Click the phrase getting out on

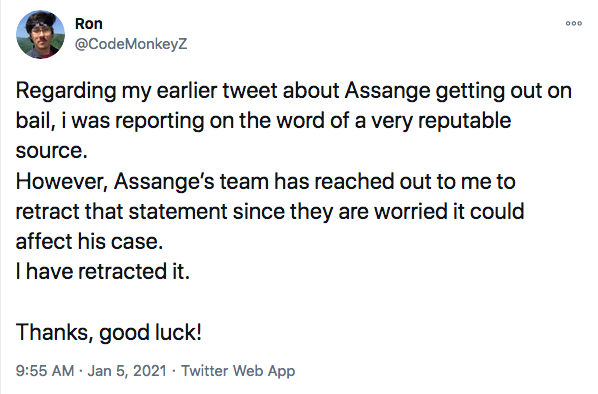[503, 92]
